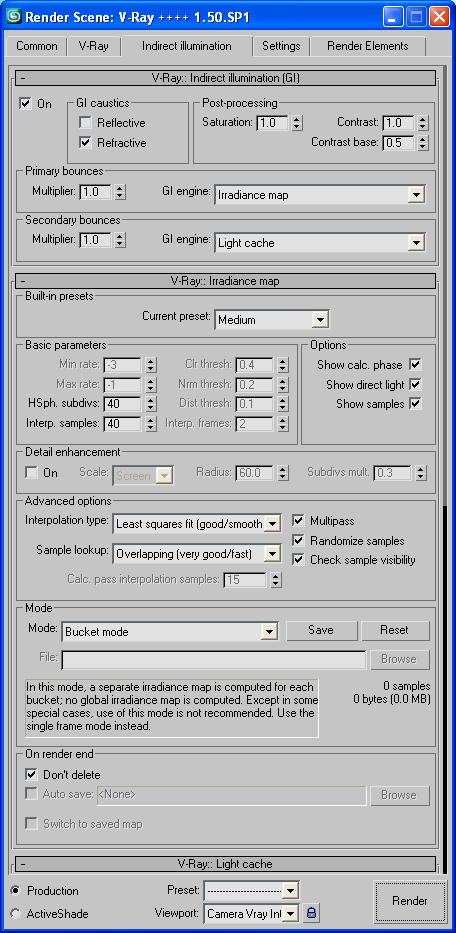Click the Saturation value field

273,123
